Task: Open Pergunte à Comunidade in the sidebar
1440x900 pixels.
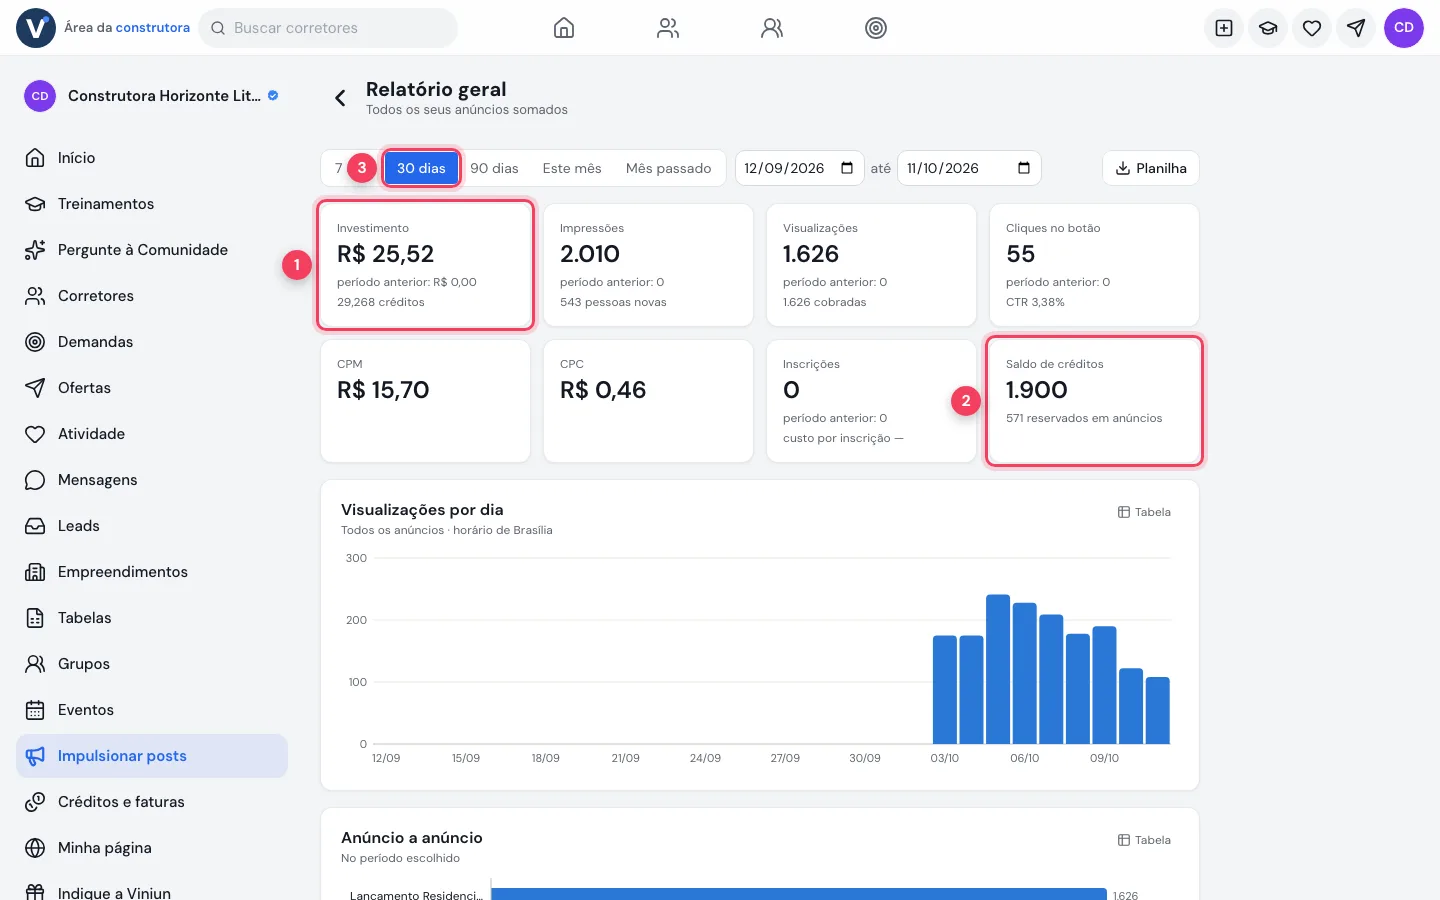Action: 152,250
